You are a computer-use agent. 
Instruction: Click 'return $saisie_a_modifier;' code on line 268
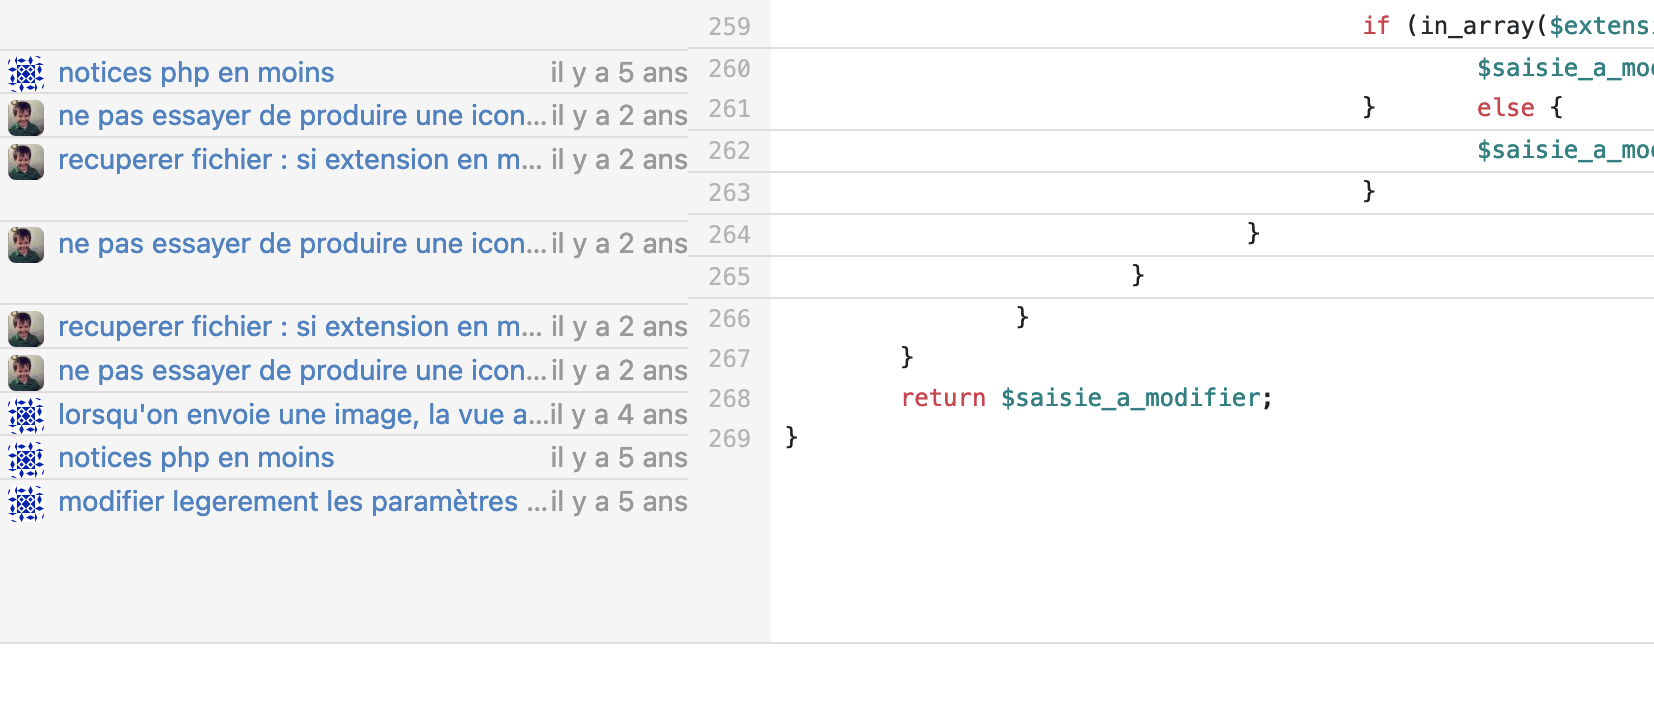coord(1087,398)
